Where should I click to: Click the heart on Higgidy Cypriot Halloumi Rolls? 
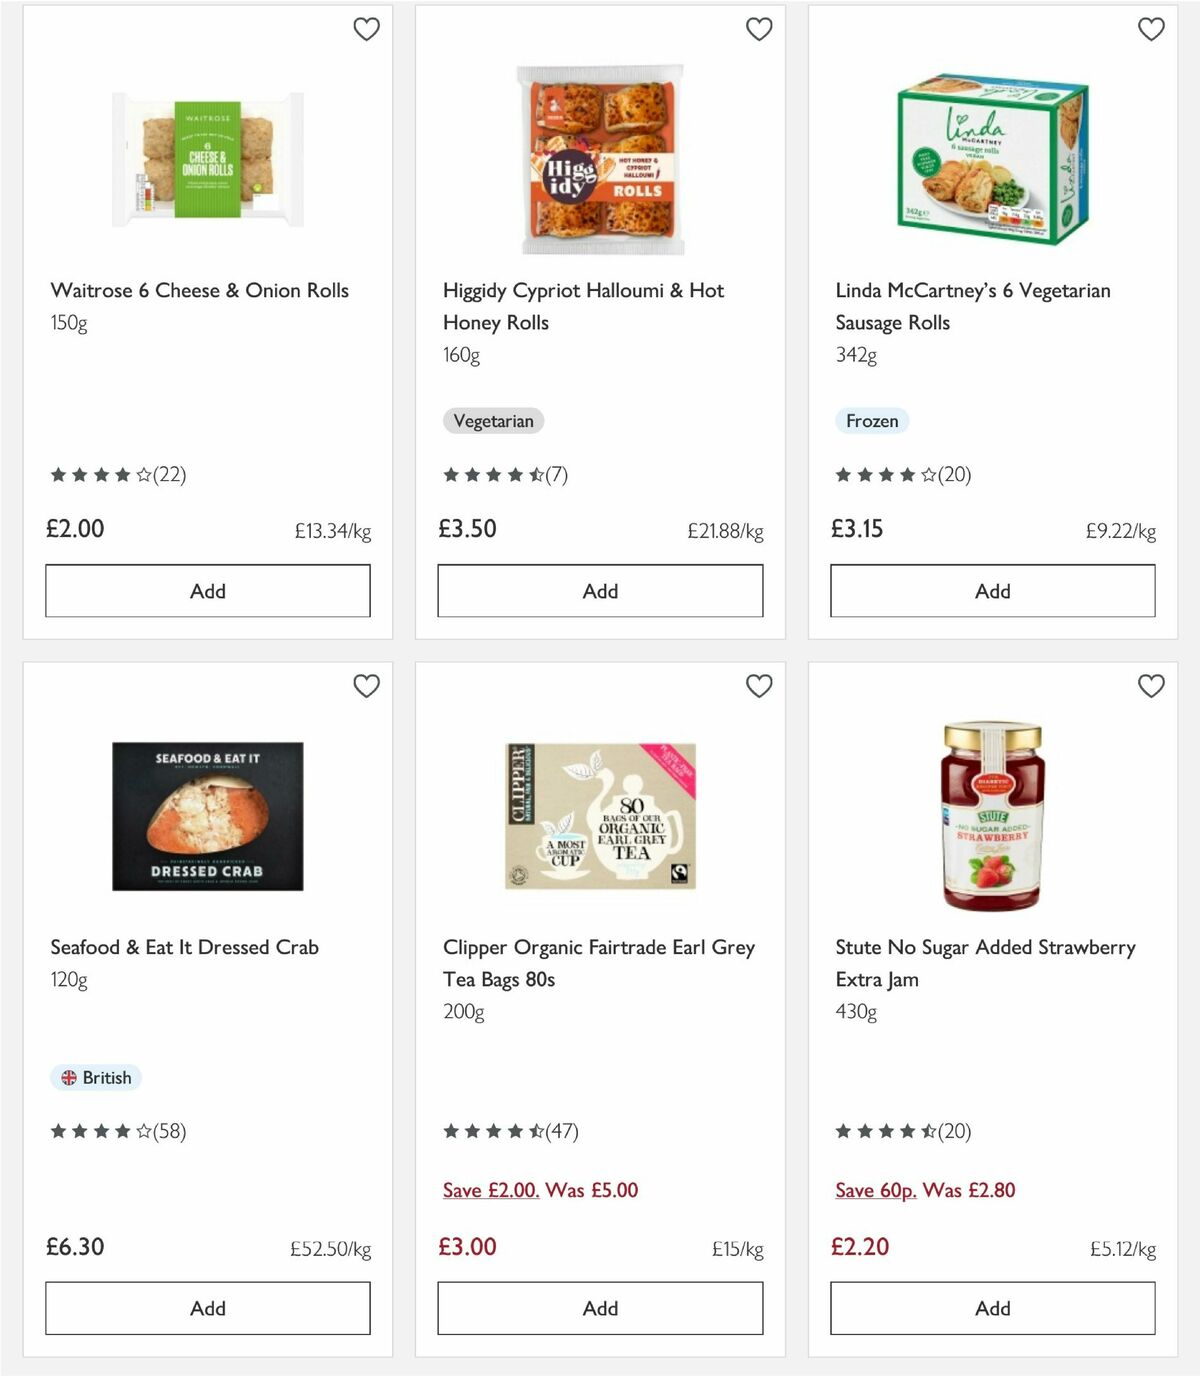[x=759, y=30]
